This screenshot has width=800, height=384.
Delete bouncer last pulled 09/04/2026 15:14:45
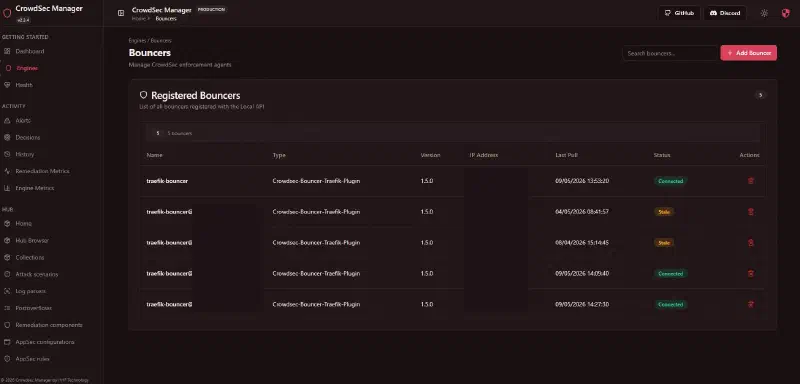751,243
